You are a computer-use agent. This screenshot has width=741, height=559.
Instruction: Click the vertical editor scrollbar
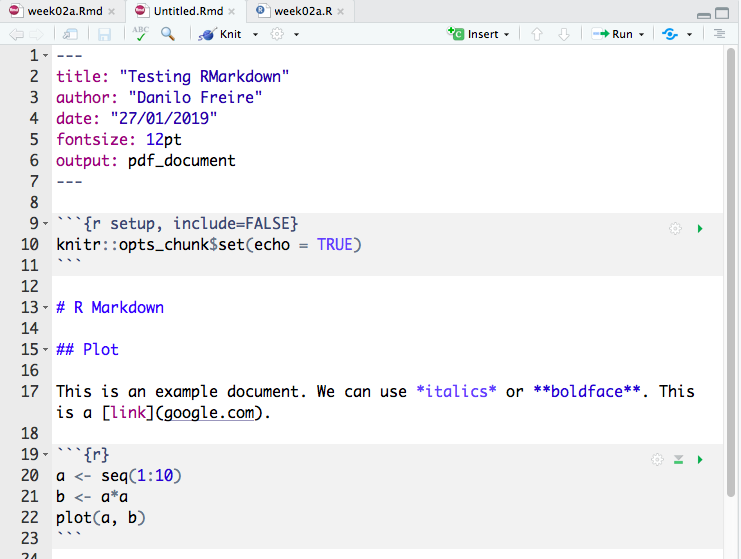731,272
